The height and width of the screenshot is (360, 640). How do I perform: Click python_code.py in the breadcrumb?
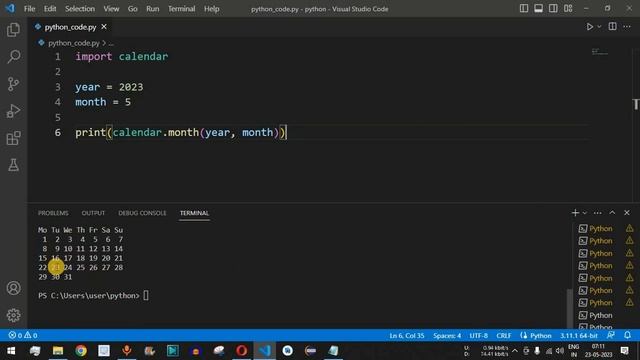click(x=73, y=43)
